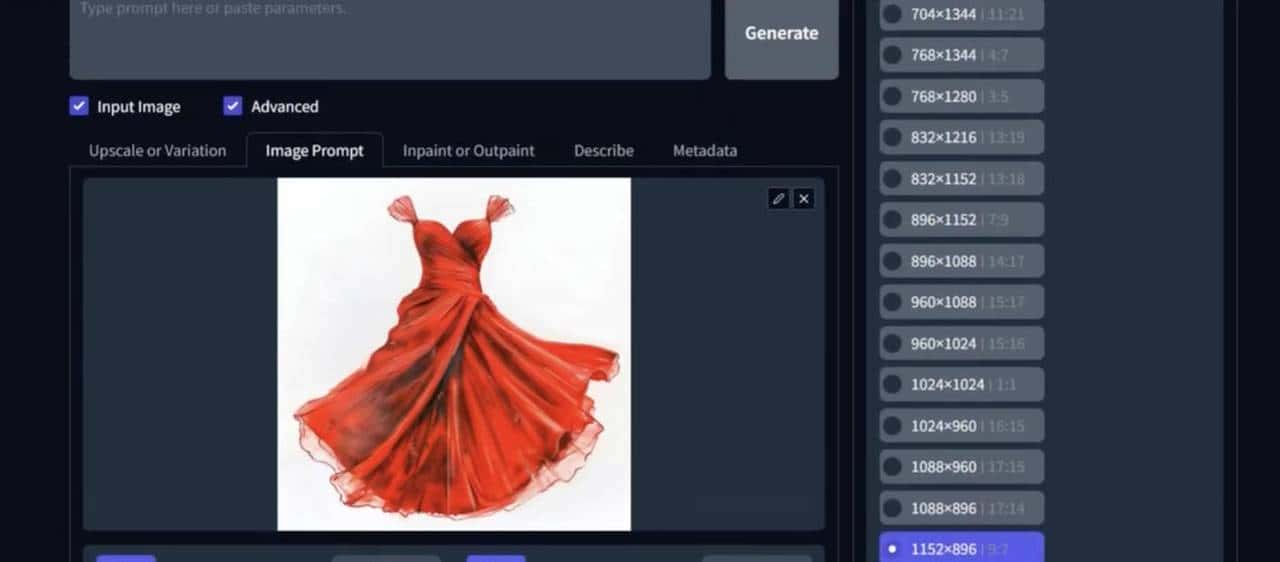The image size is (1280, 562).
Task: Remove the image with the X icon
Action: 804,199
